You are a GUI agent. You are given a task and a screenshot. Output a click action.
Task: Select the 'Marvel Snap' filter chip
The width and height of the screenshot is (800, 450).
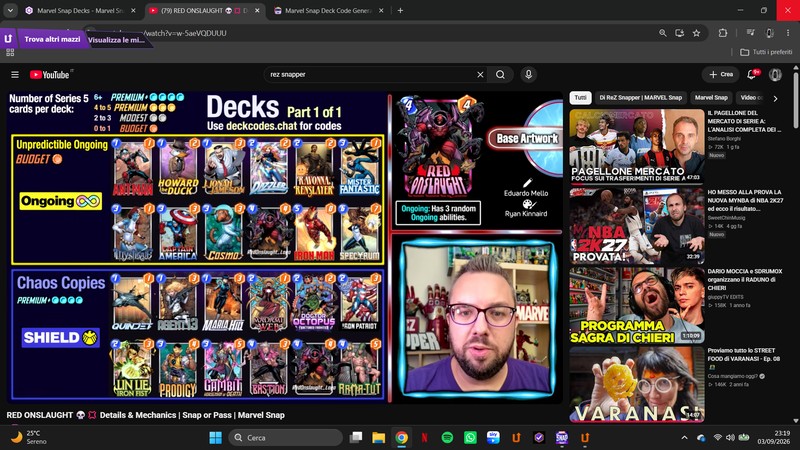[711, 97]
